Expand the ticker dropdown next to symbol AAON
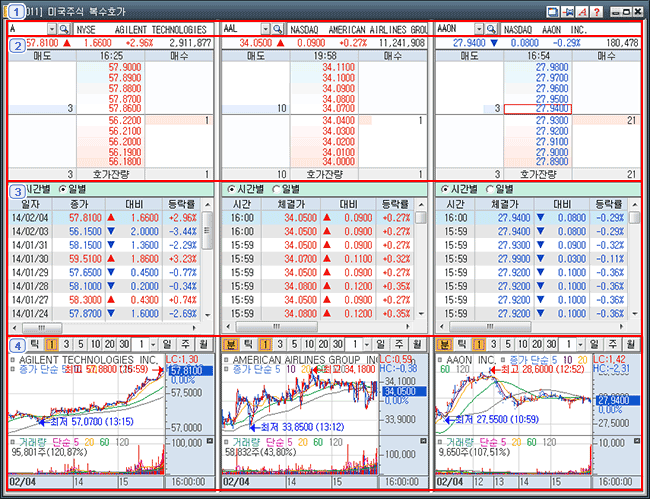The width and height of the screenshot is (650, 499). coord(479,29)
